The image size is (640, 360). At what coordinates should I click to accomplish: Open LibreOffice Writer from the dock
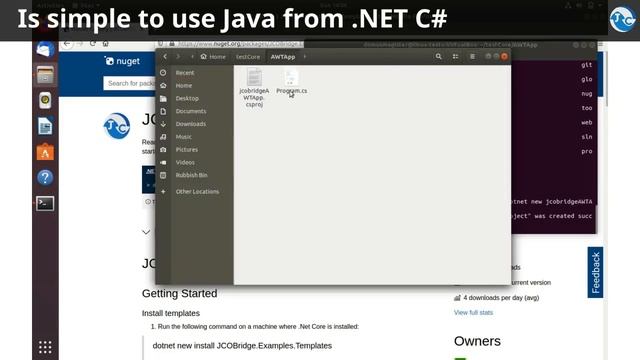click(45, 126)
